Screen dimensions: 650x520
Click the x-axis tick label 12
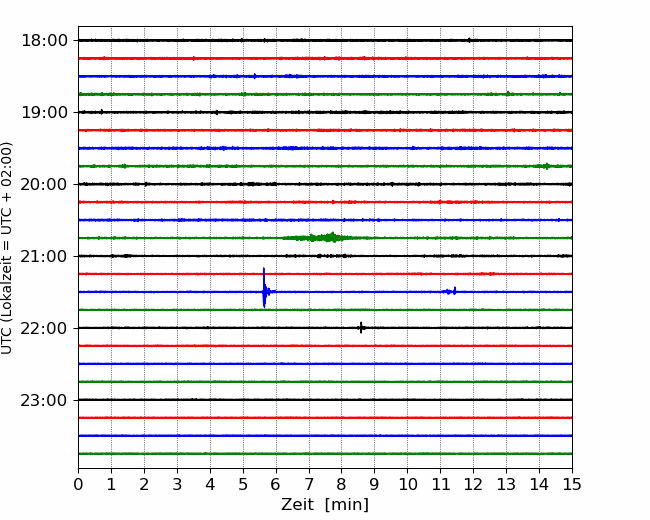pos(473,484)
